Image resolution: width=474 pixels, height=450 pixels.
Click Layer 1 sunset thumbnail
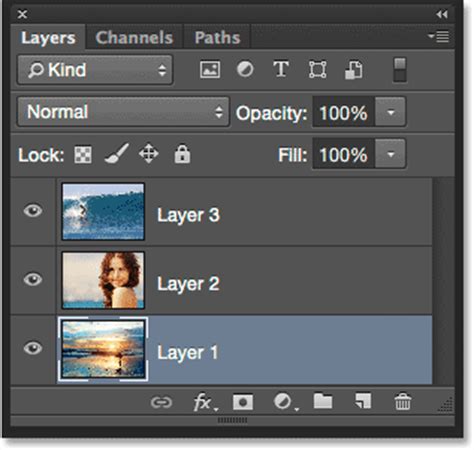[103, 349]
